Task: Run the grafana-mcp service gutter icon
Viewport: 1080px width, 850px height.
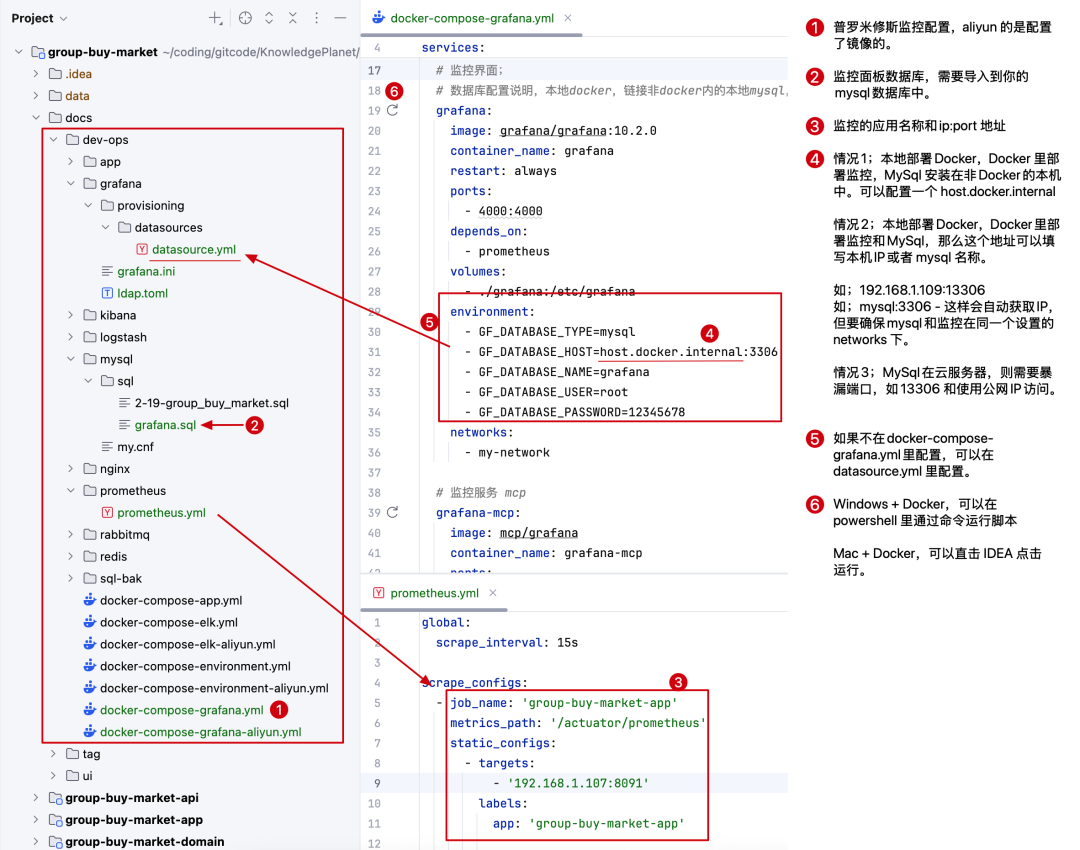Action: (x=393, y=512)
